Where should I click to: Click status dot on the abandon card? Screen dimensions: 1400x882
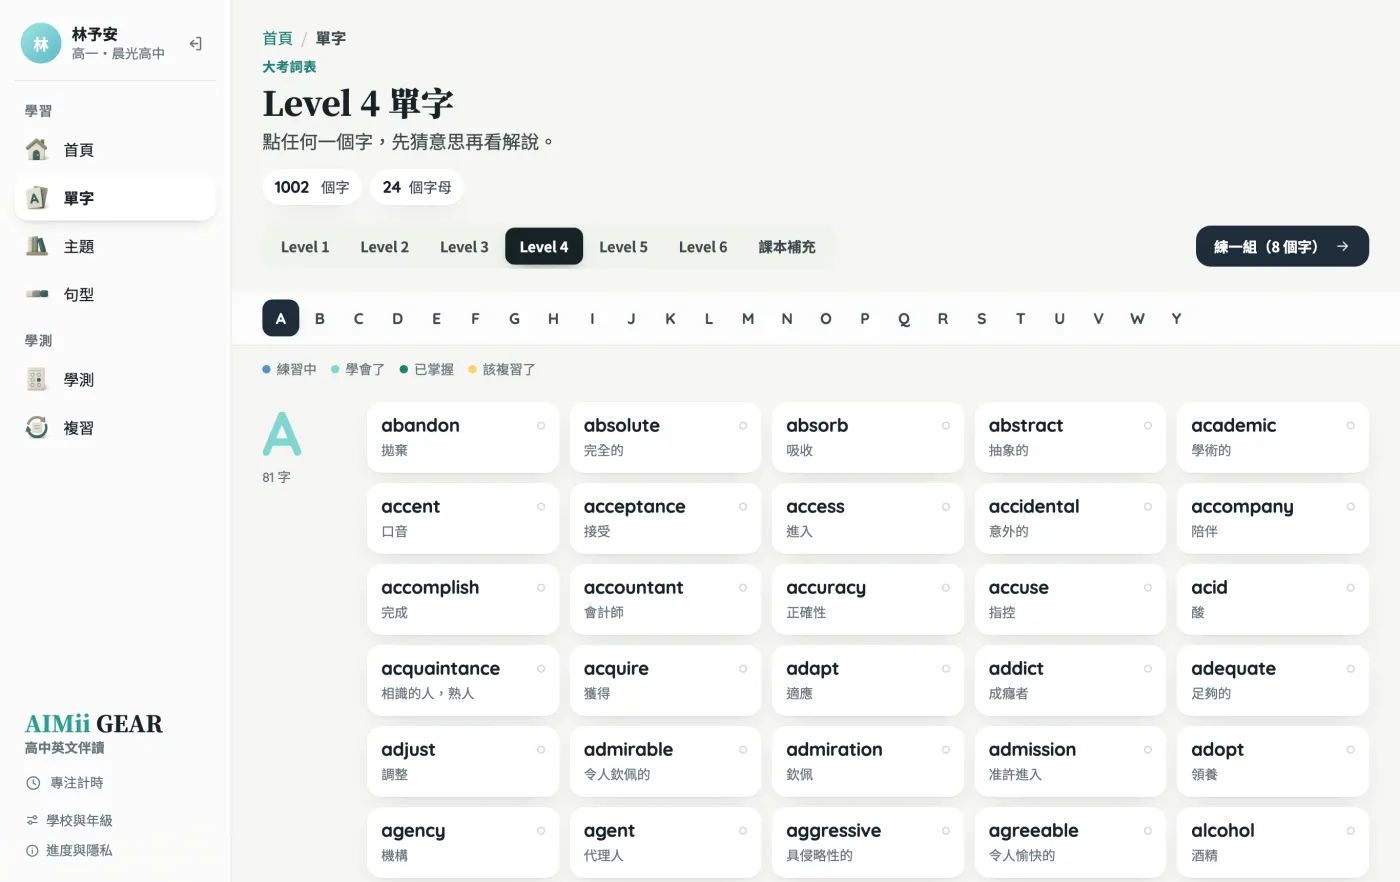(541, 426)
